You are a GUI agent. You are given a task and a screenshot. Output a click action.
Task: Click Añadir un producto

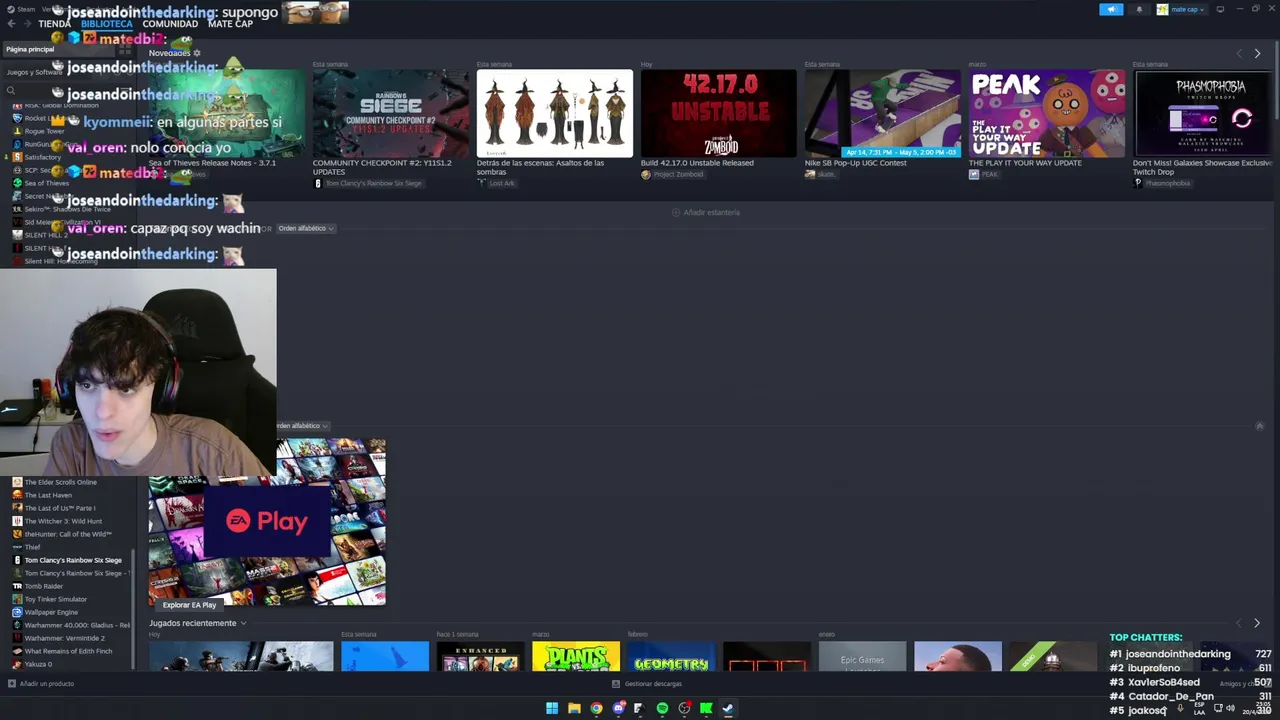tap(41, 684)
